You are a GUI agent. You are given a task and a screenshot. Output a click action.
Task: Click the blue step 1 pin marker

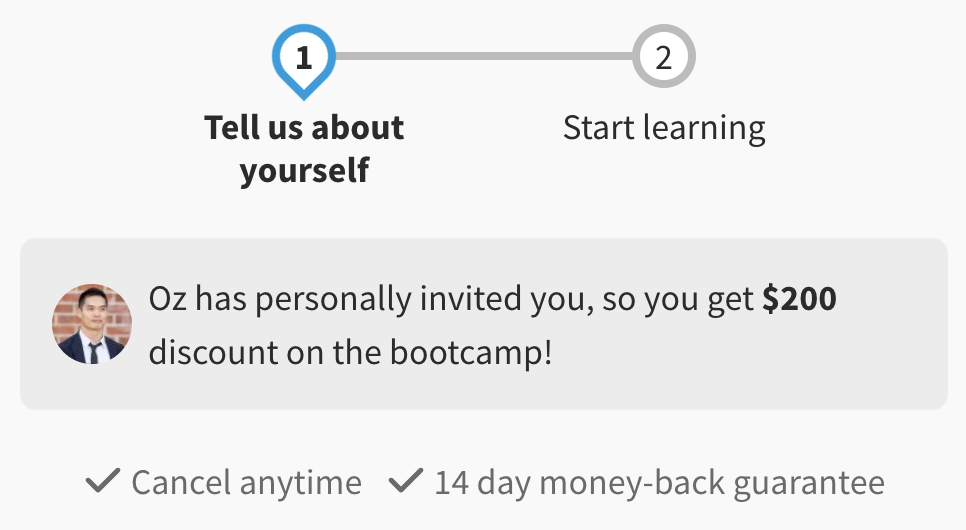(x=304, y=60)
